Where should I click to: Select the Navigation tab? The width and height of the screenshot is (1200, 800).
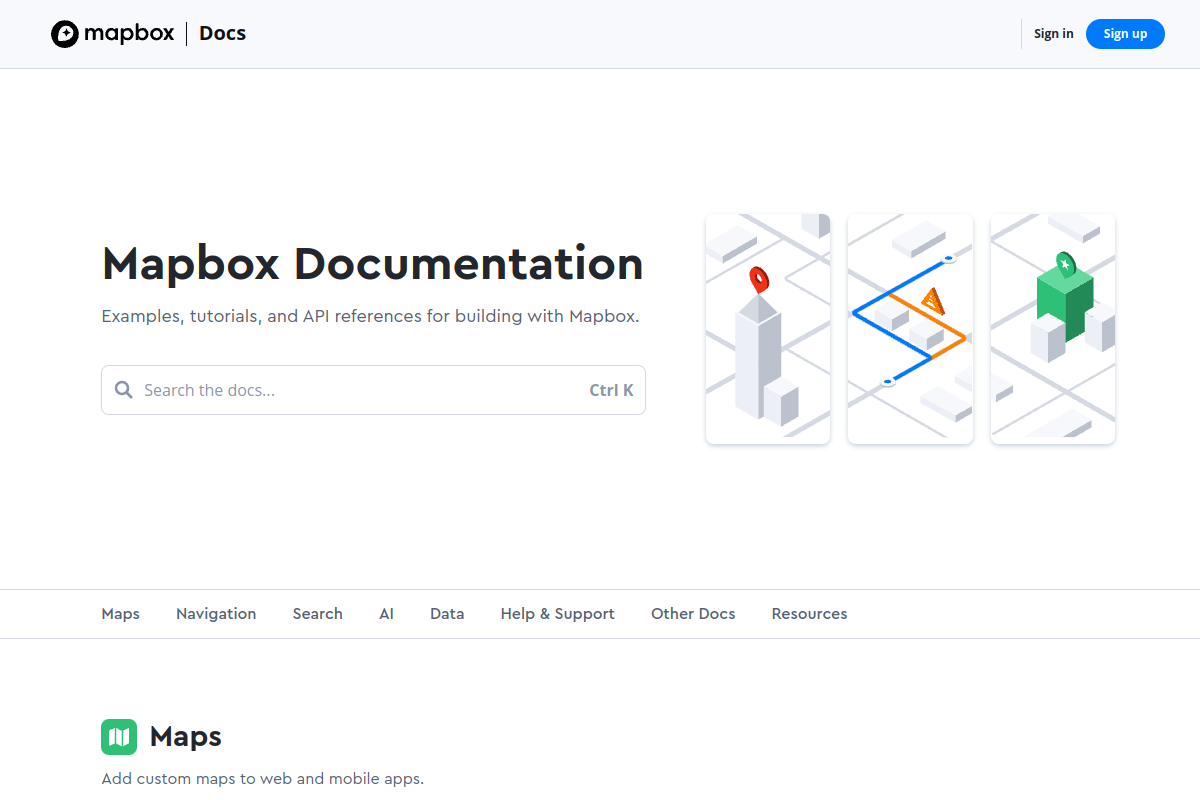click(216, 614)
